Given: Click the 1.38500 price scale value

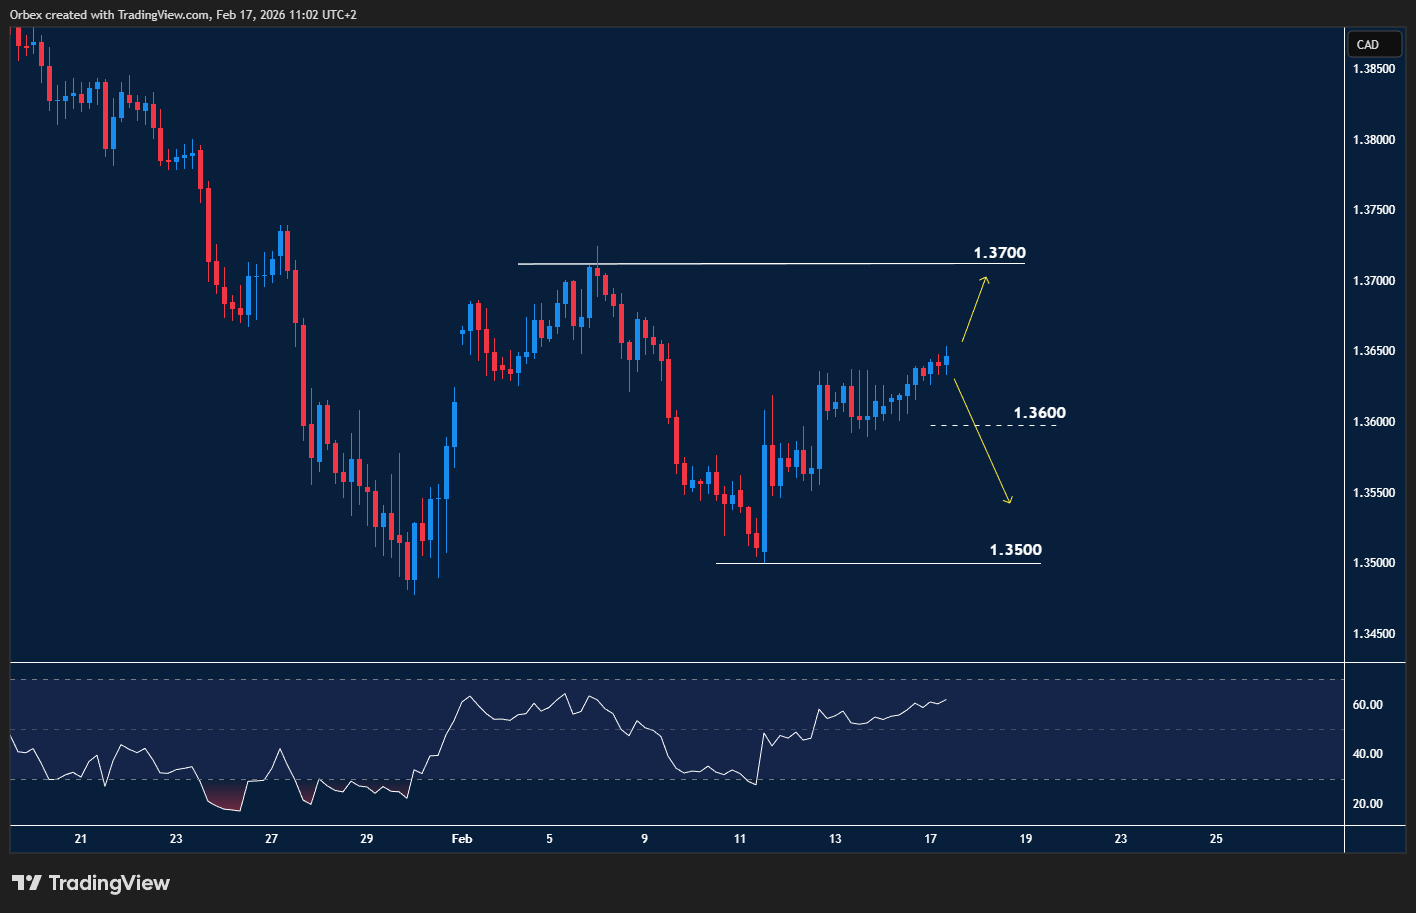Looking at the screenshot, I should tap(1374, 68).
